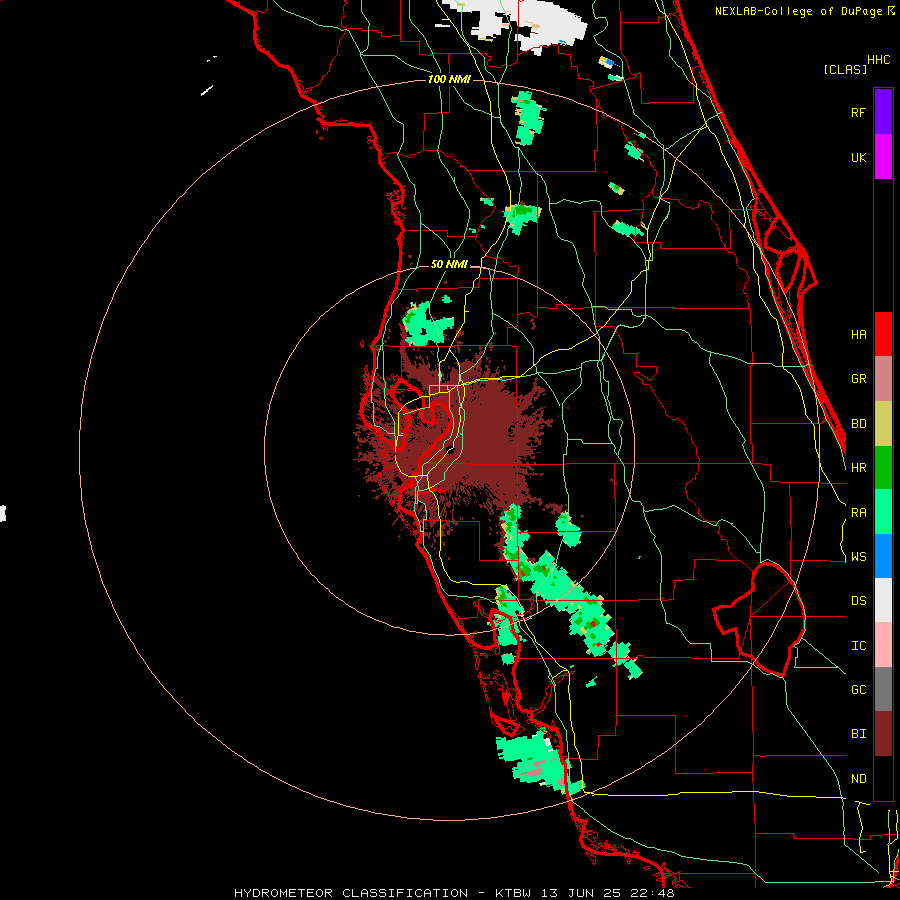Click the WS legend label
Image resolution: width=900 pixels, height=900 pixels.
pyautogui.click(x=858, y=557)
